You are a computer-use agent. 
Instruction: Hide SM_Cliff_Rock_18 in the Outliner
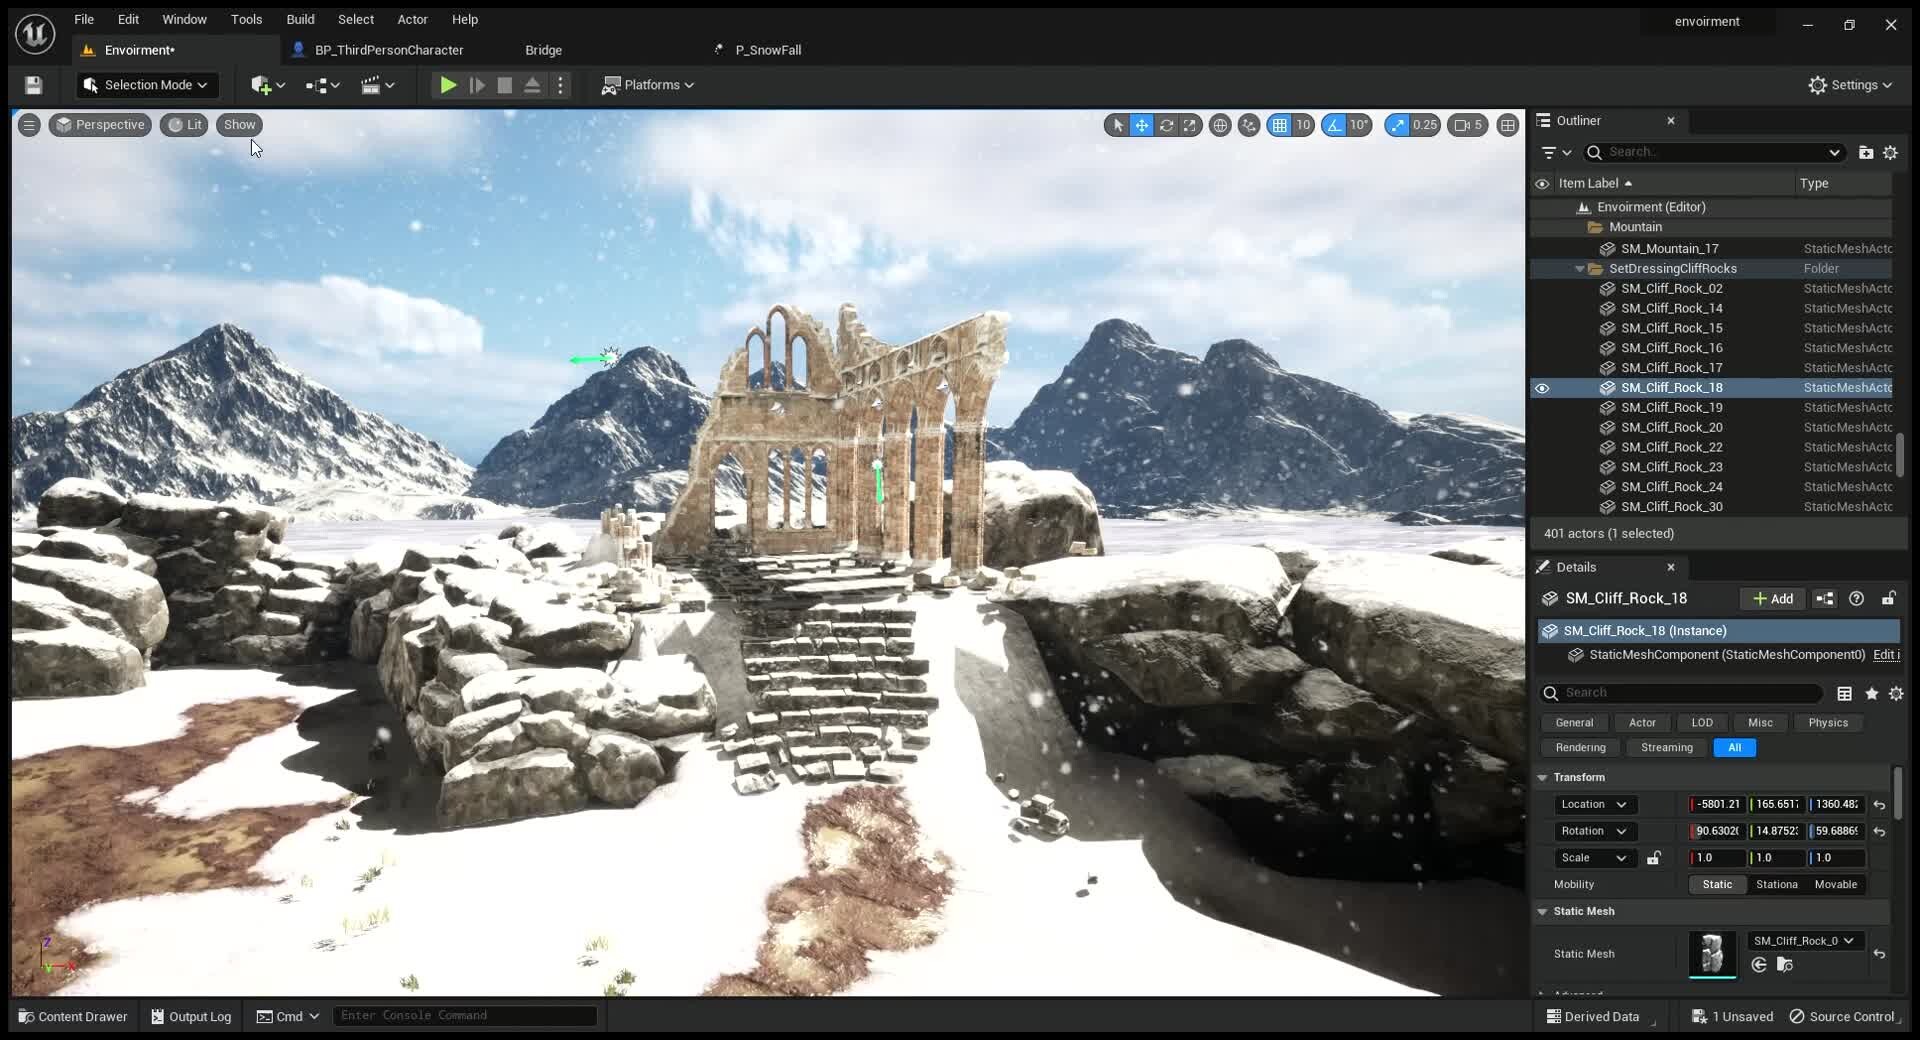(x=1542, y=388)
